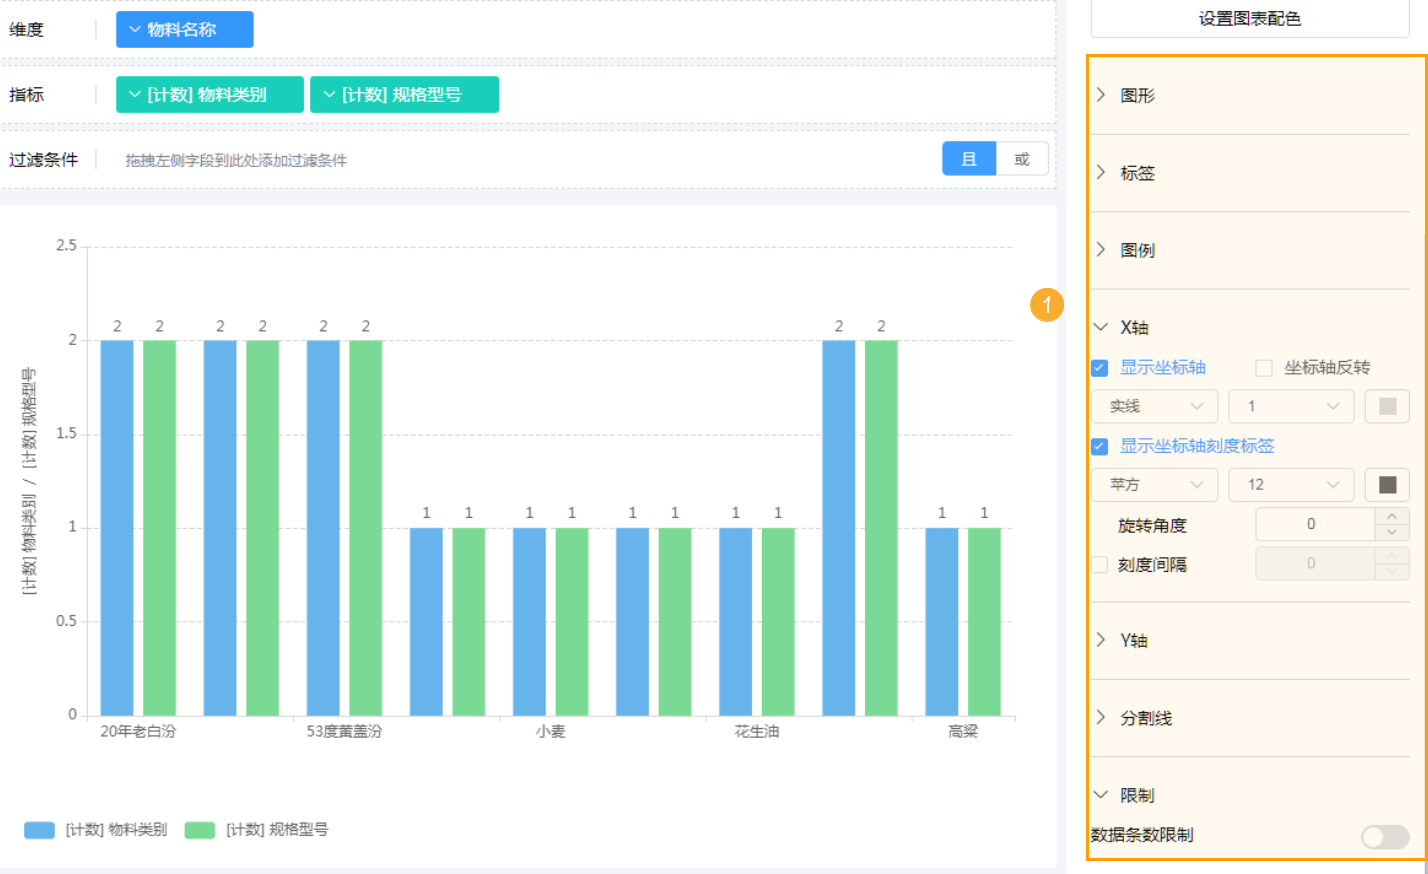Toggle the 数据条数限制 switch
1428x874 pixels.
coord(1385,836)
